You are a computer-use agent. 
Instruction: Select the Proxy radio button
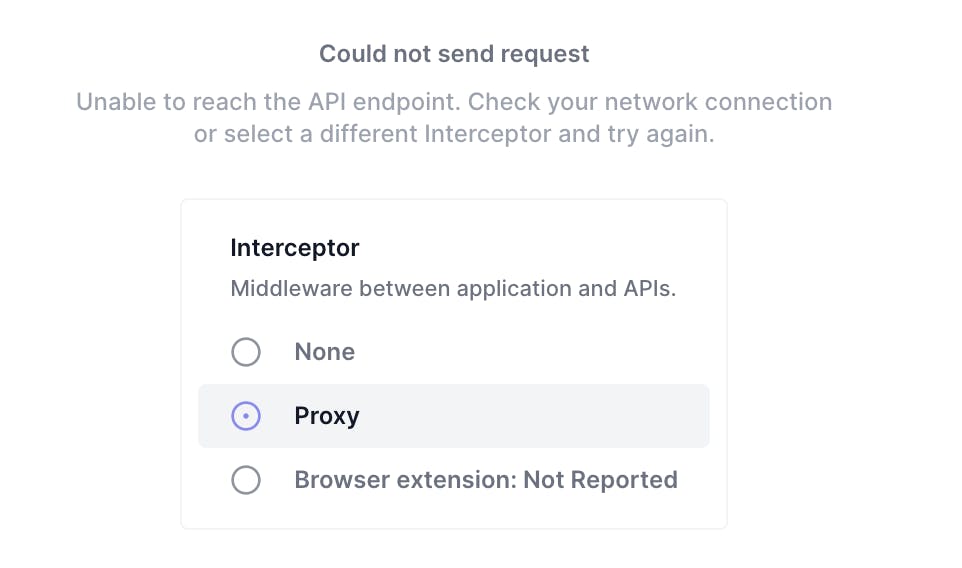point(246,416)
